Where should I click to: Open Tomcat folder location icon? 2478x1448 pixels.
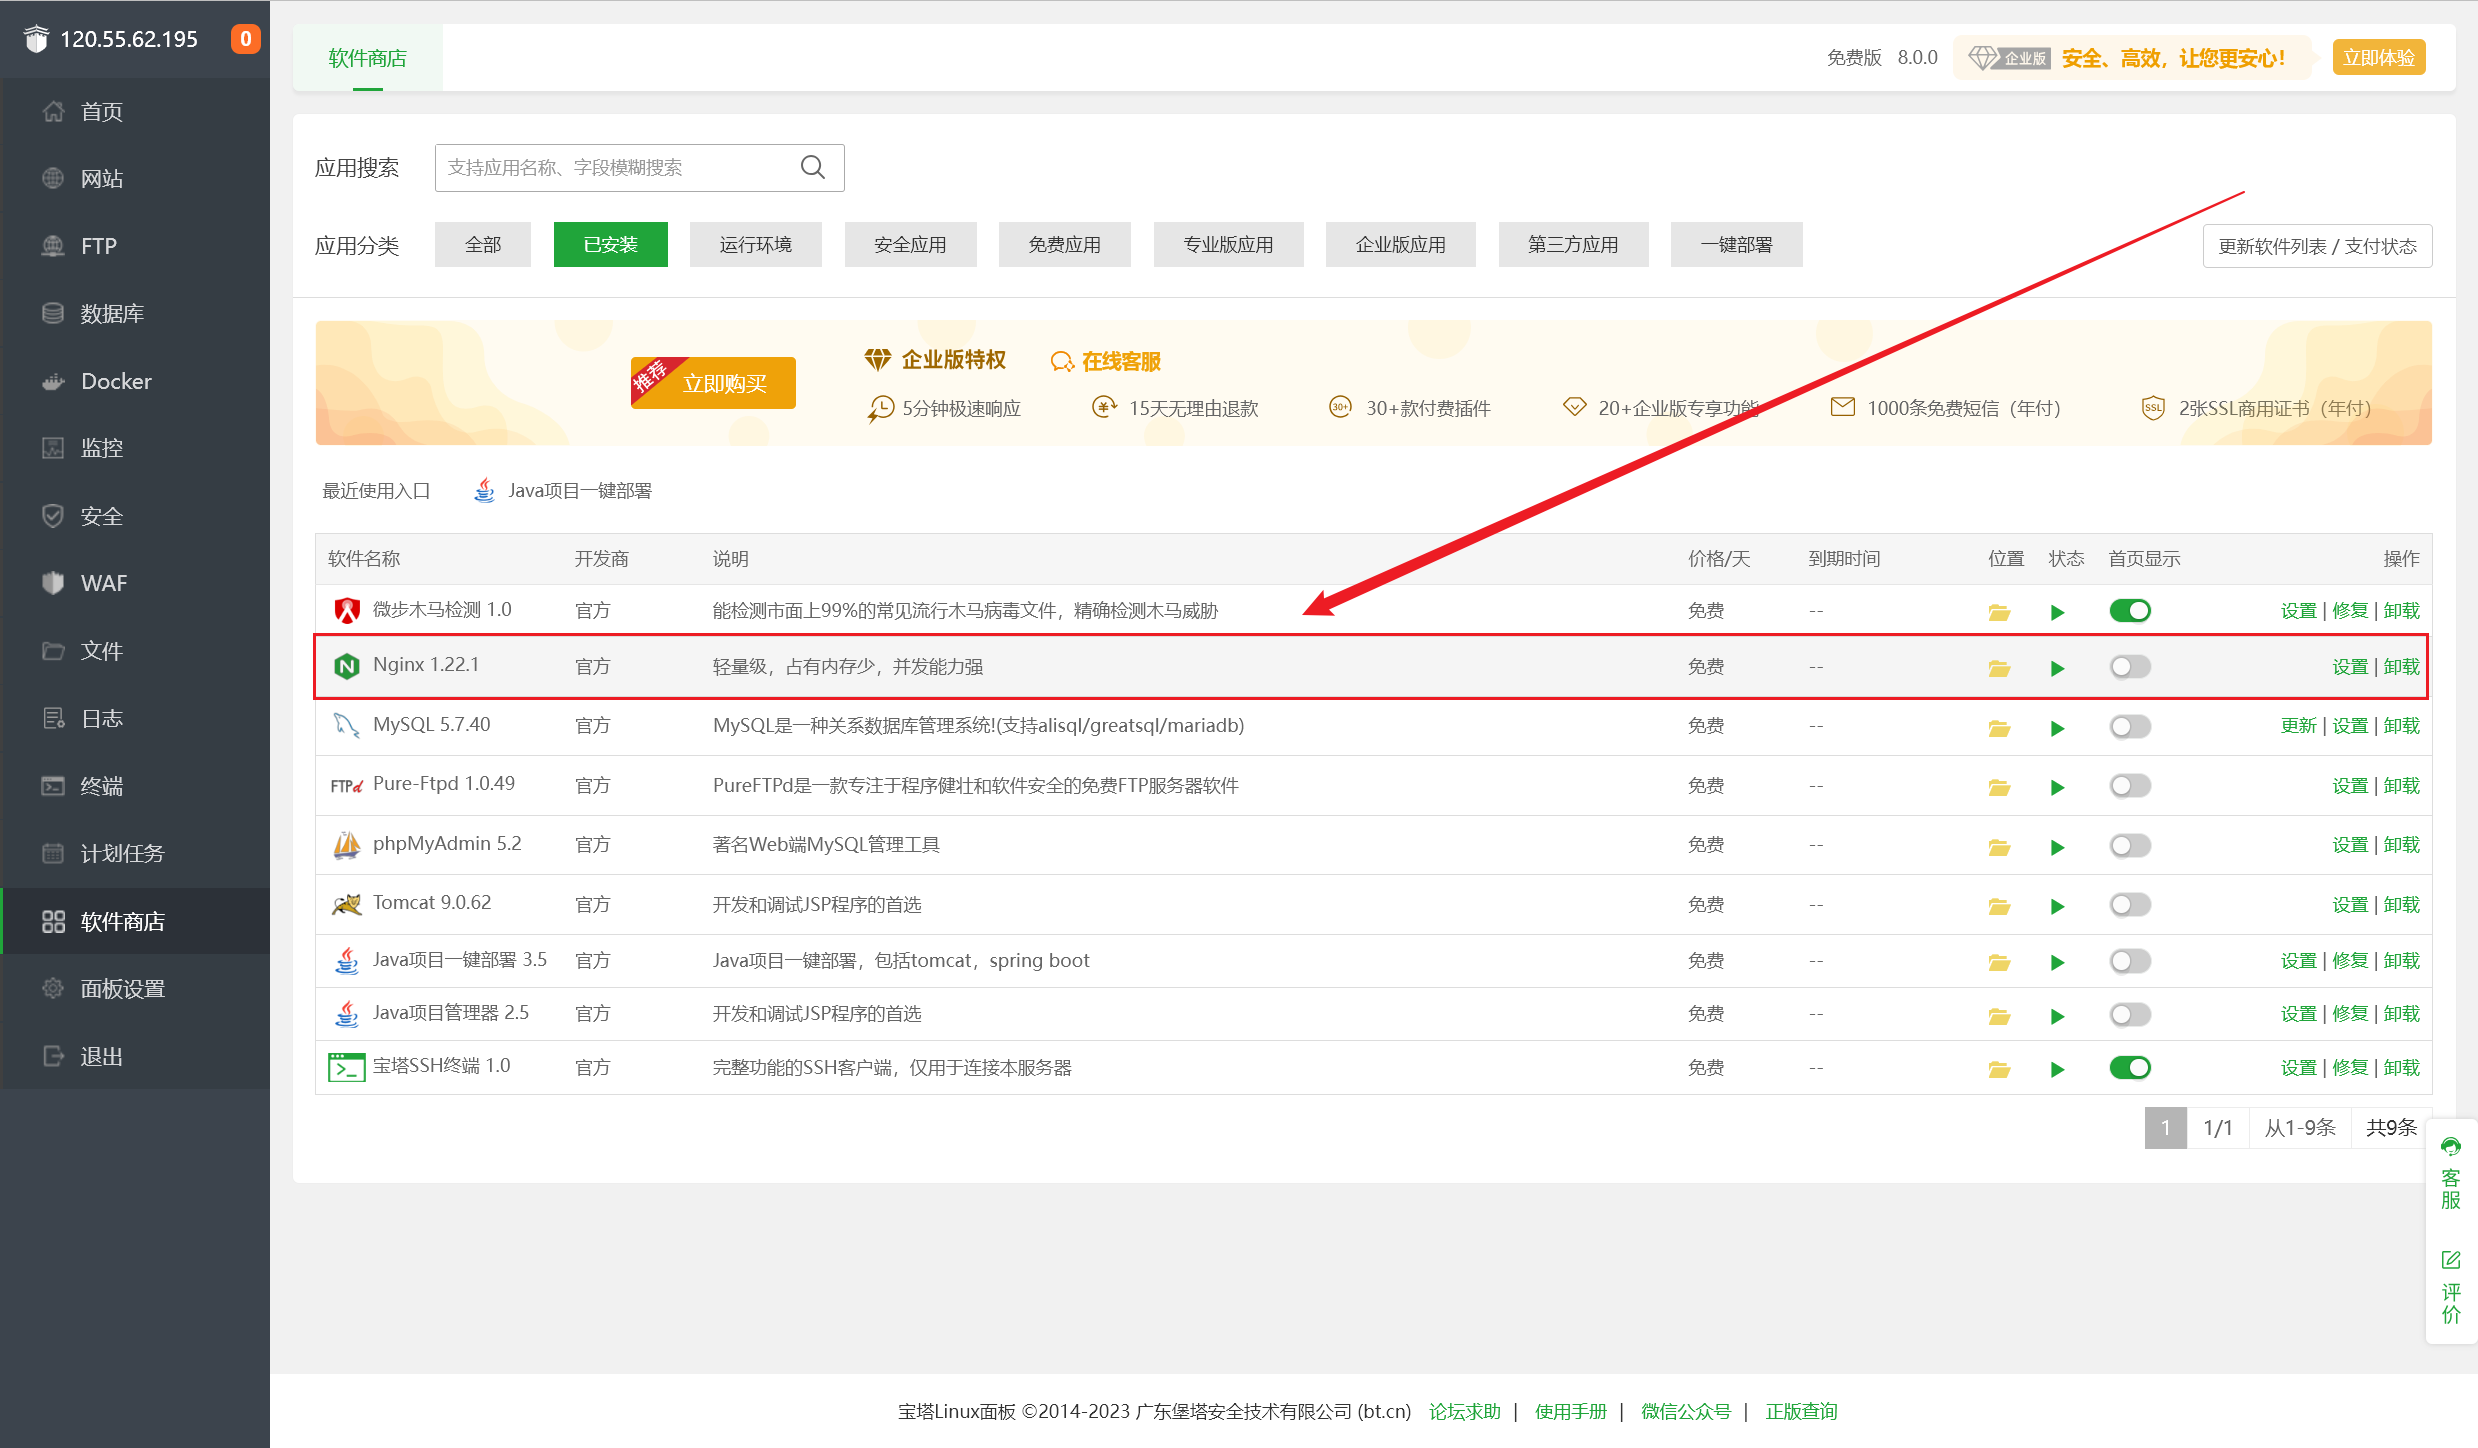1999,906
